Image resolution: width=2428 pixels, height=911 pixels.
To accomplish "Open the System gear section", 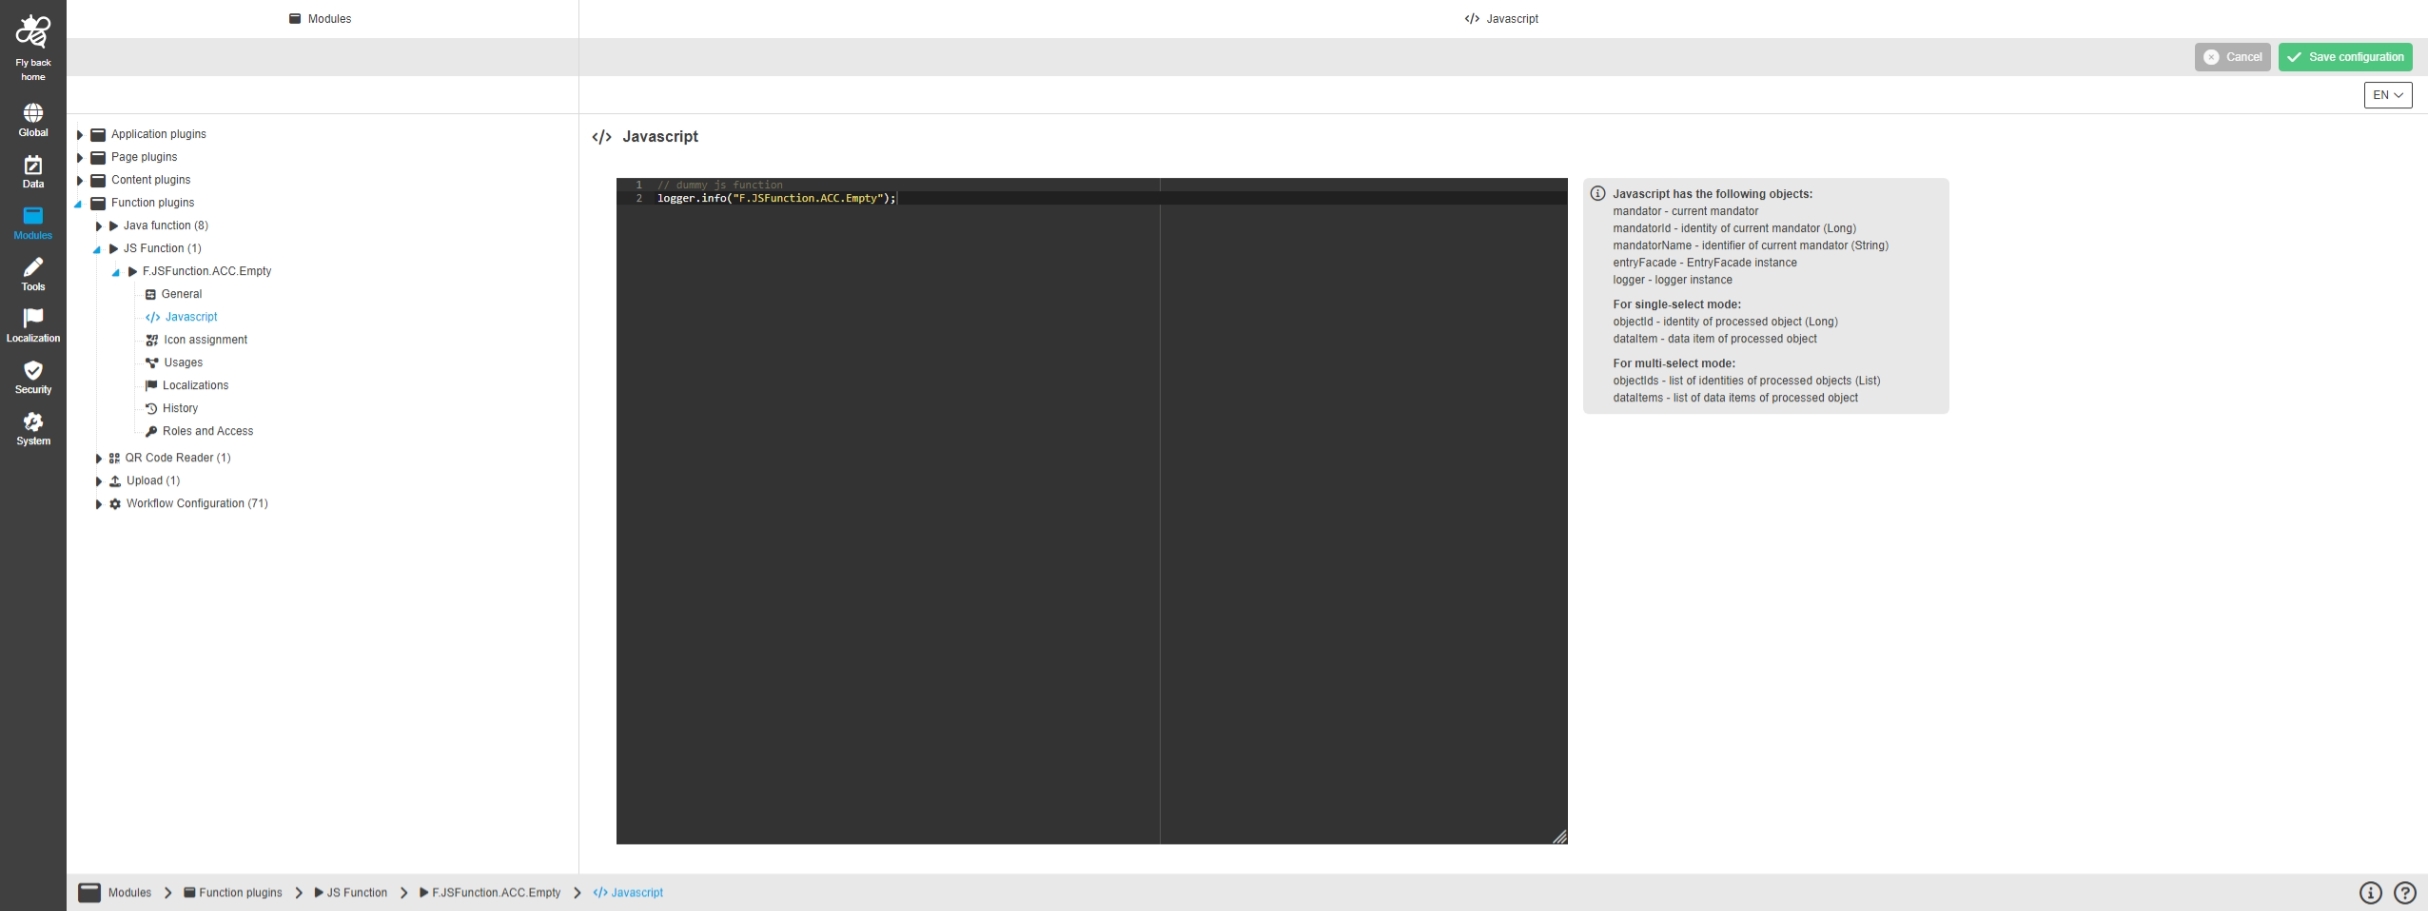I will [x=33, y=428].
